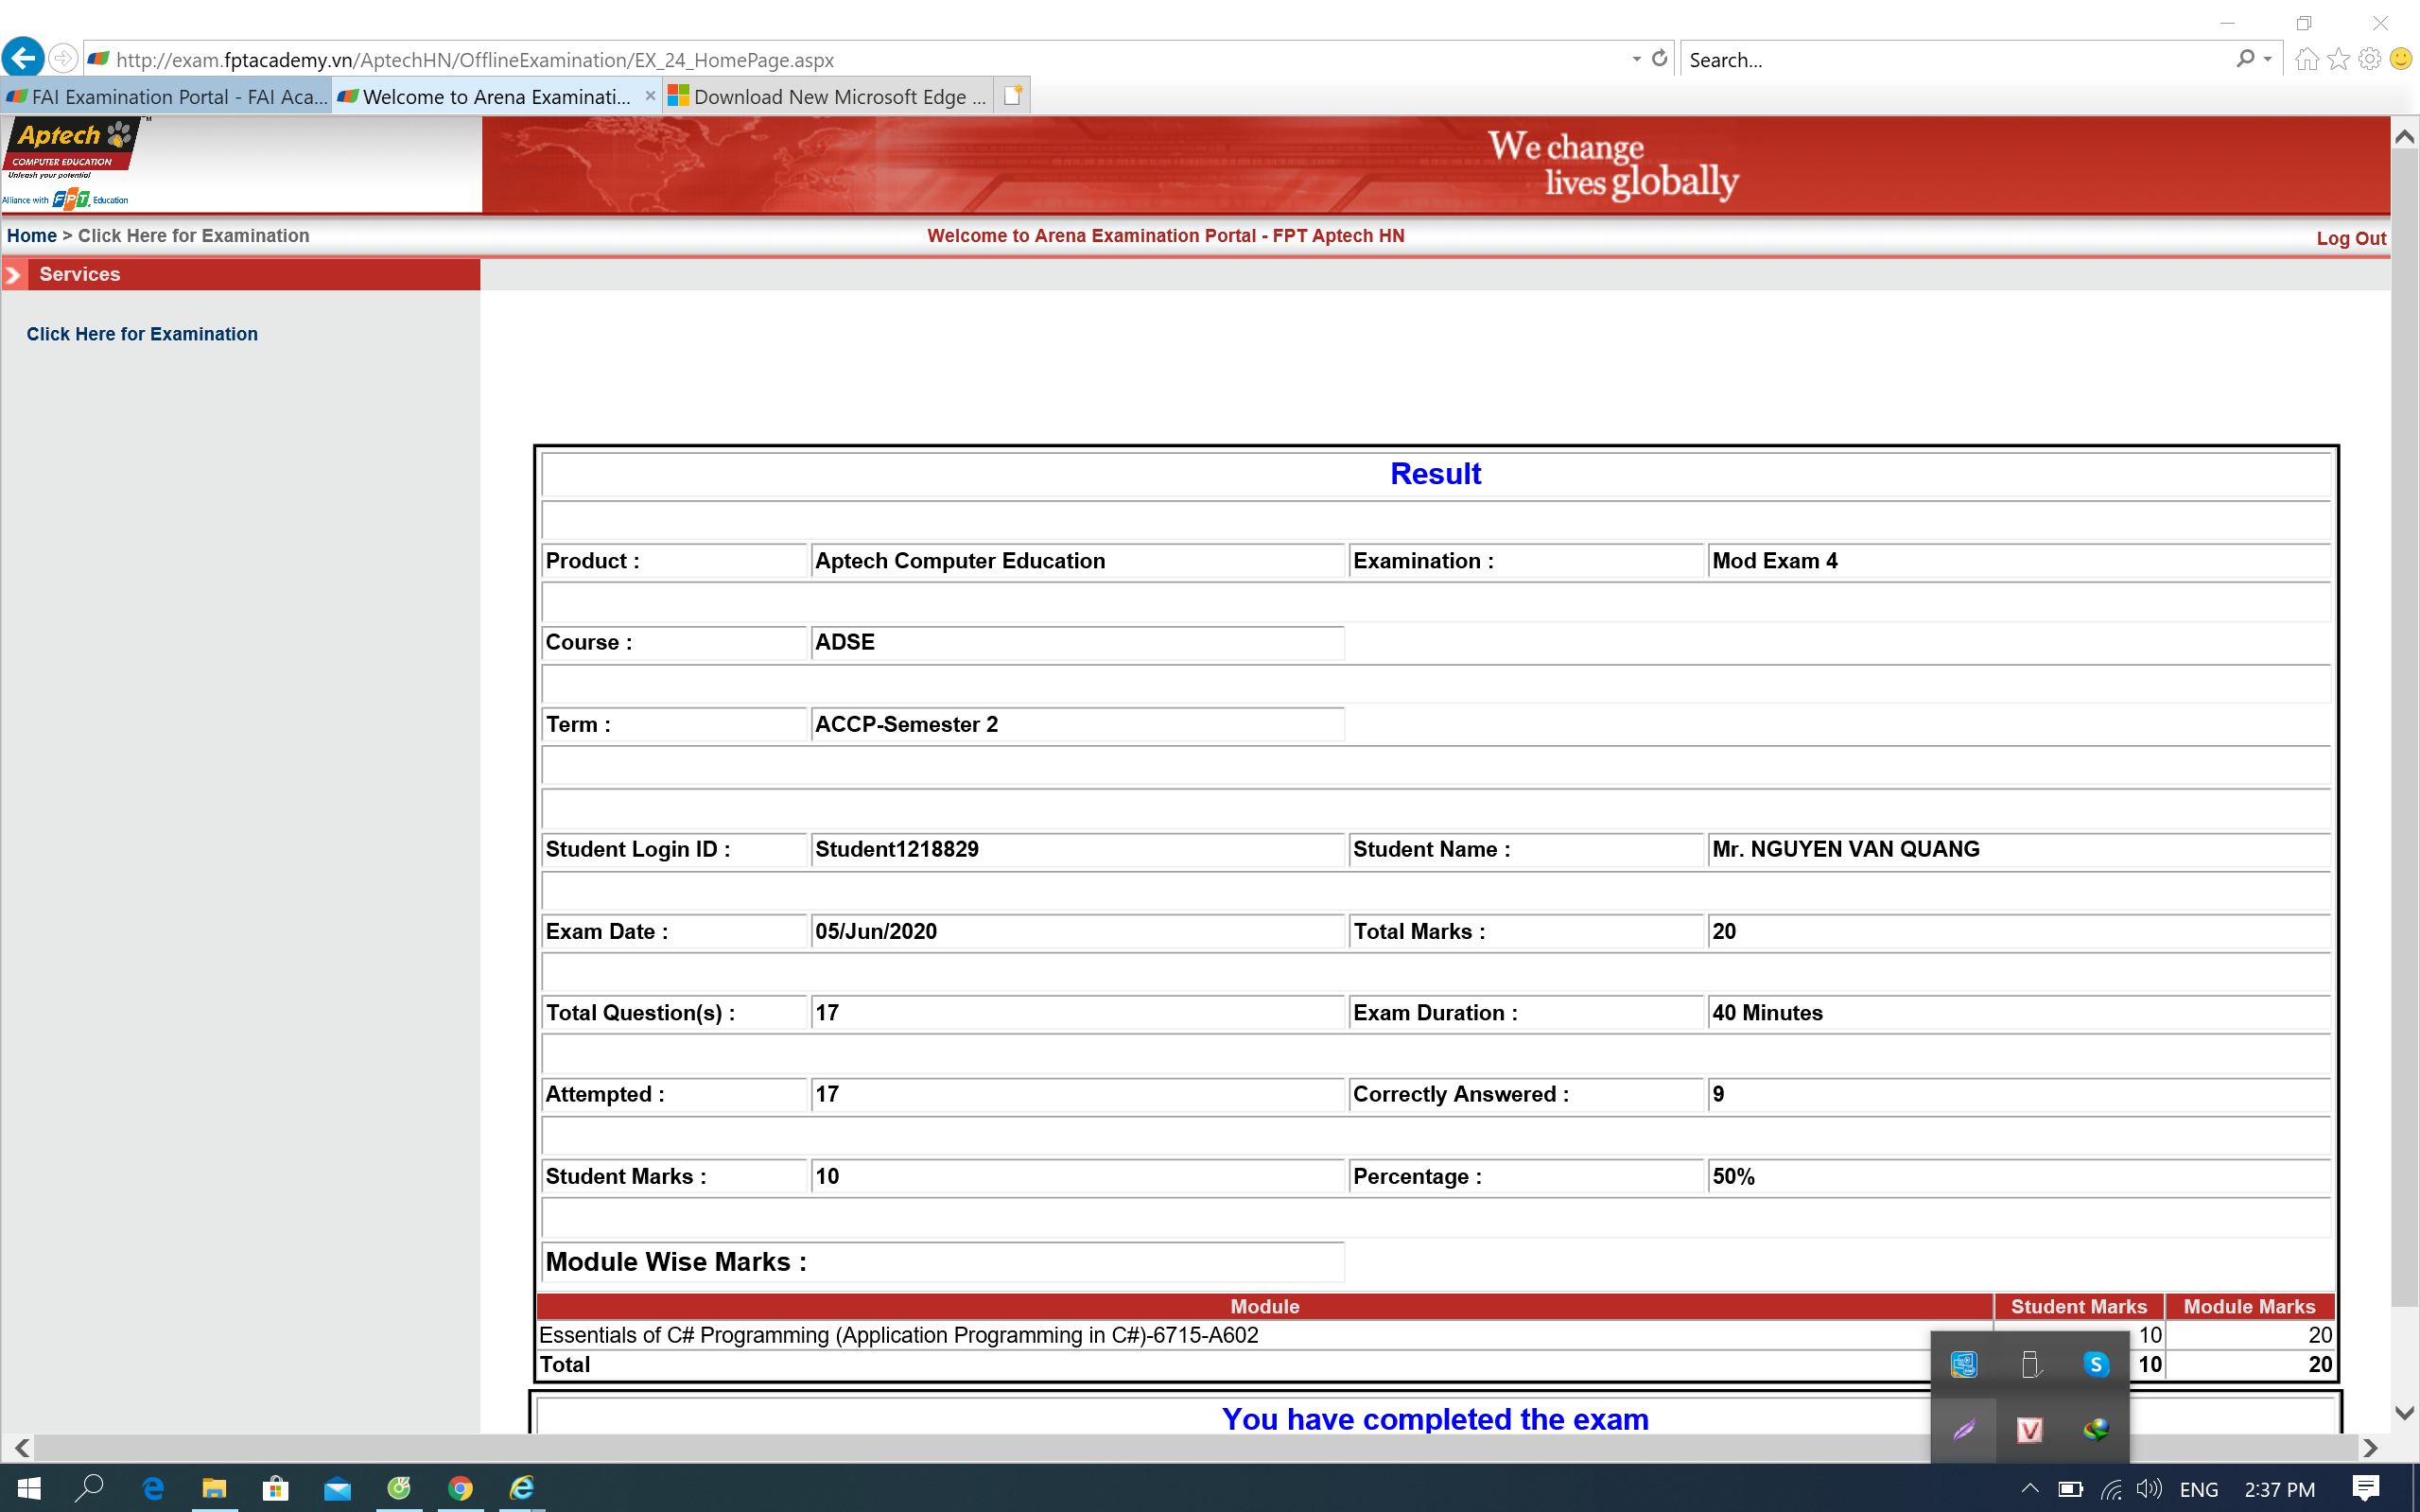
Task: Click Safely Remove Hardware USB tray icon
Action: tap(2030, 1364)
